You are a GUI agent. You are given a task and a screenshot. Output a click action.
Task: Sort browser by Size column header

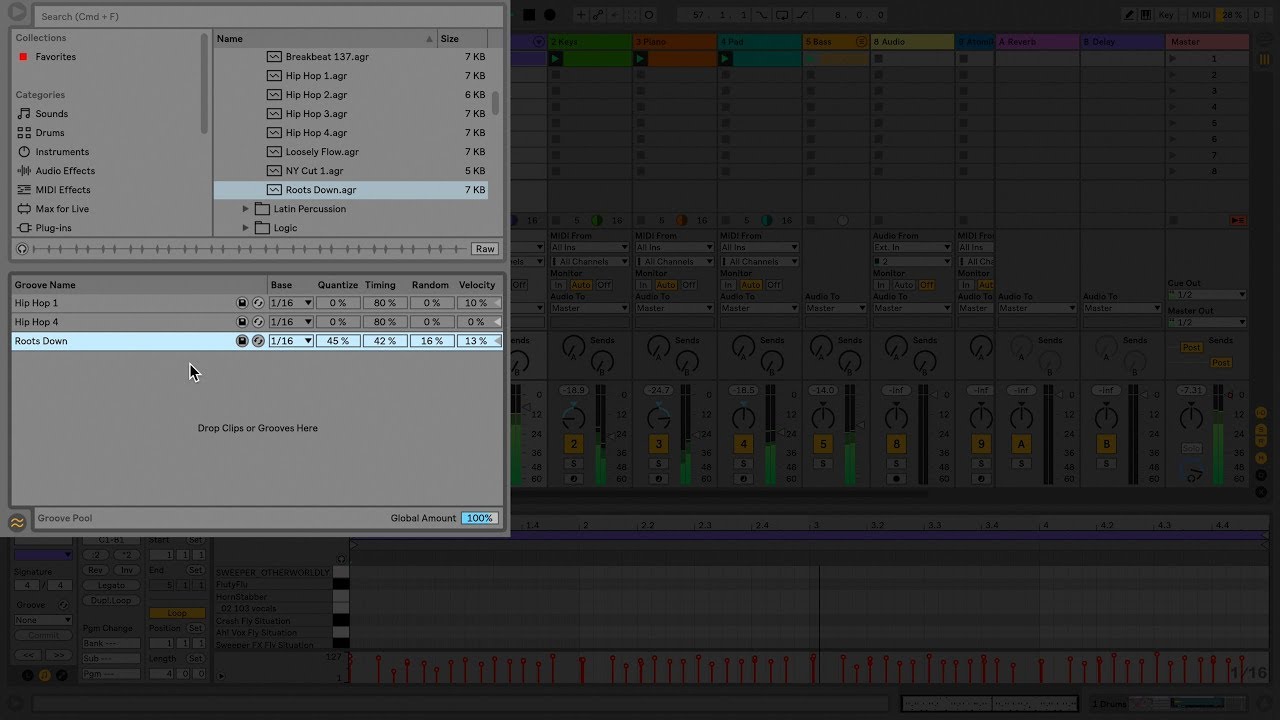tap(463, 39)
